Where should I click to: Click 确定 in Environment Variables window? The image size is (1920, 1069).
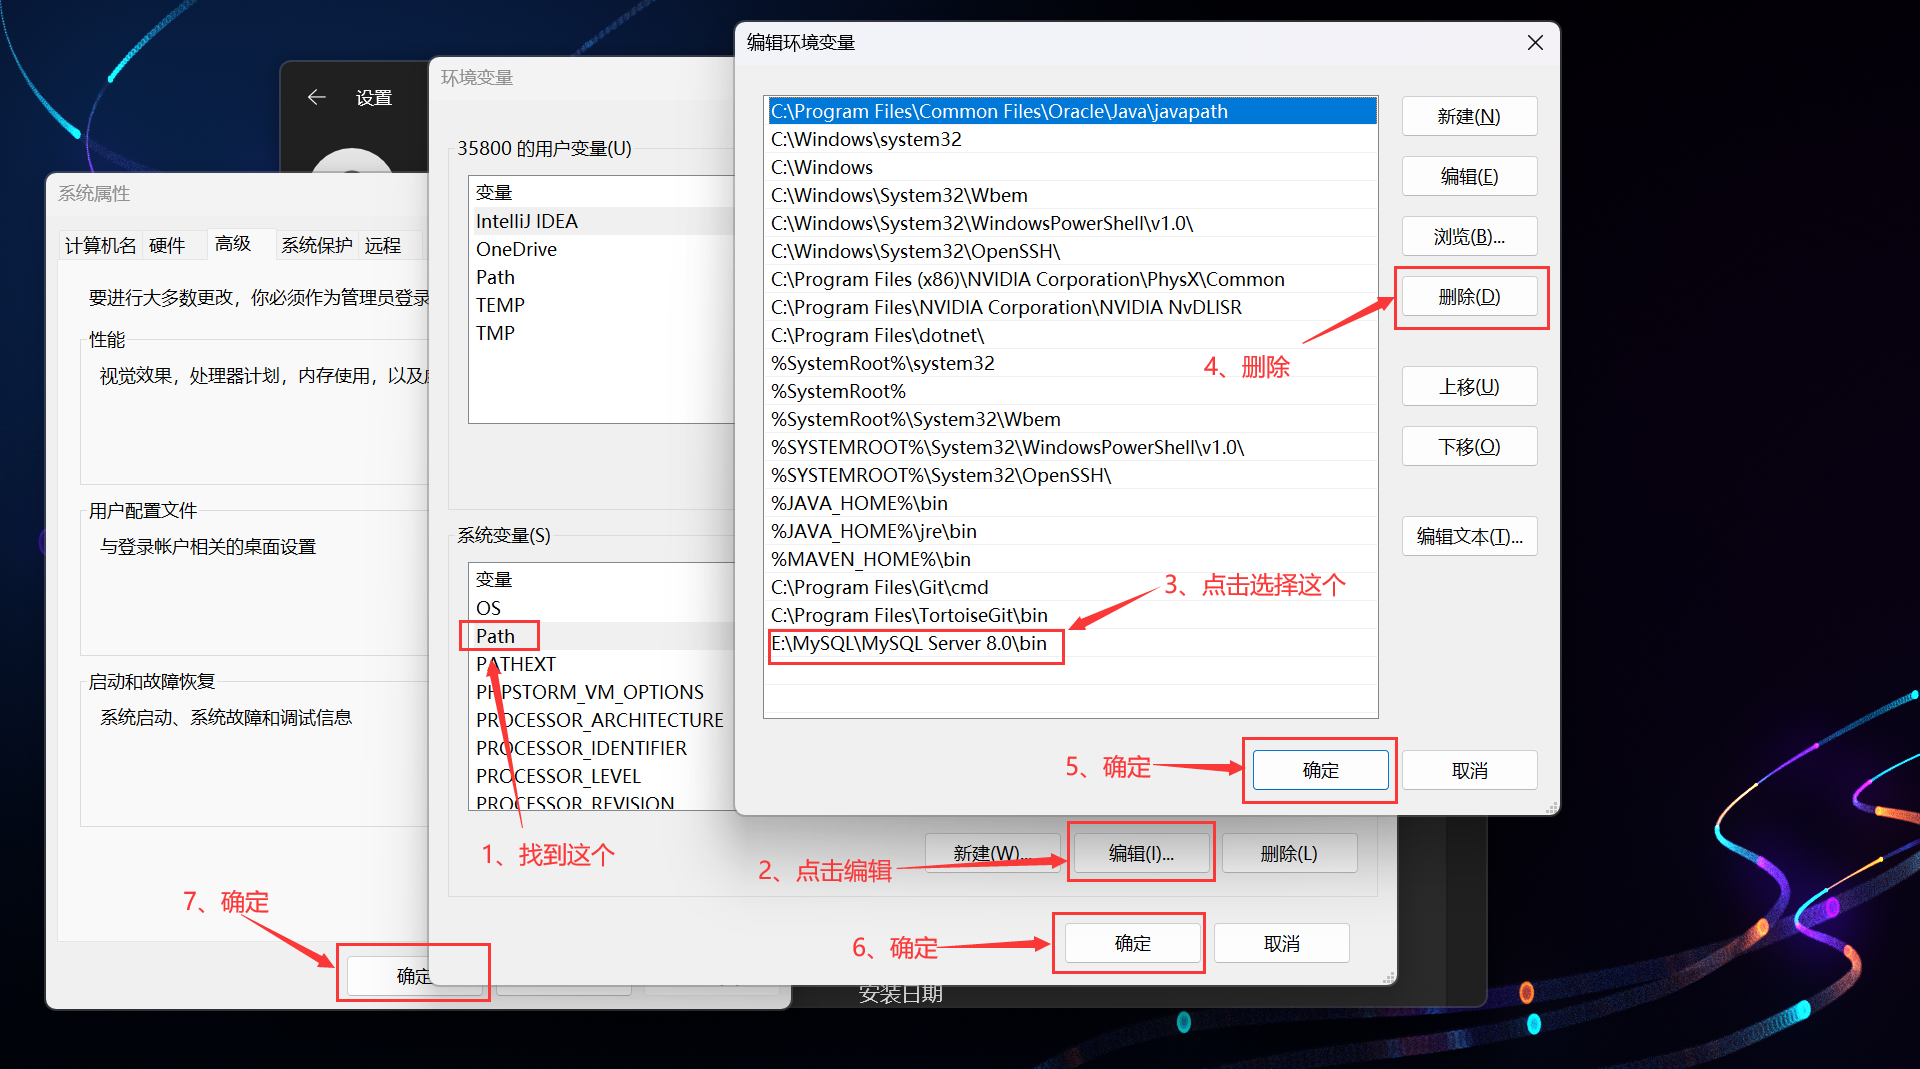tap(1132, 943)
